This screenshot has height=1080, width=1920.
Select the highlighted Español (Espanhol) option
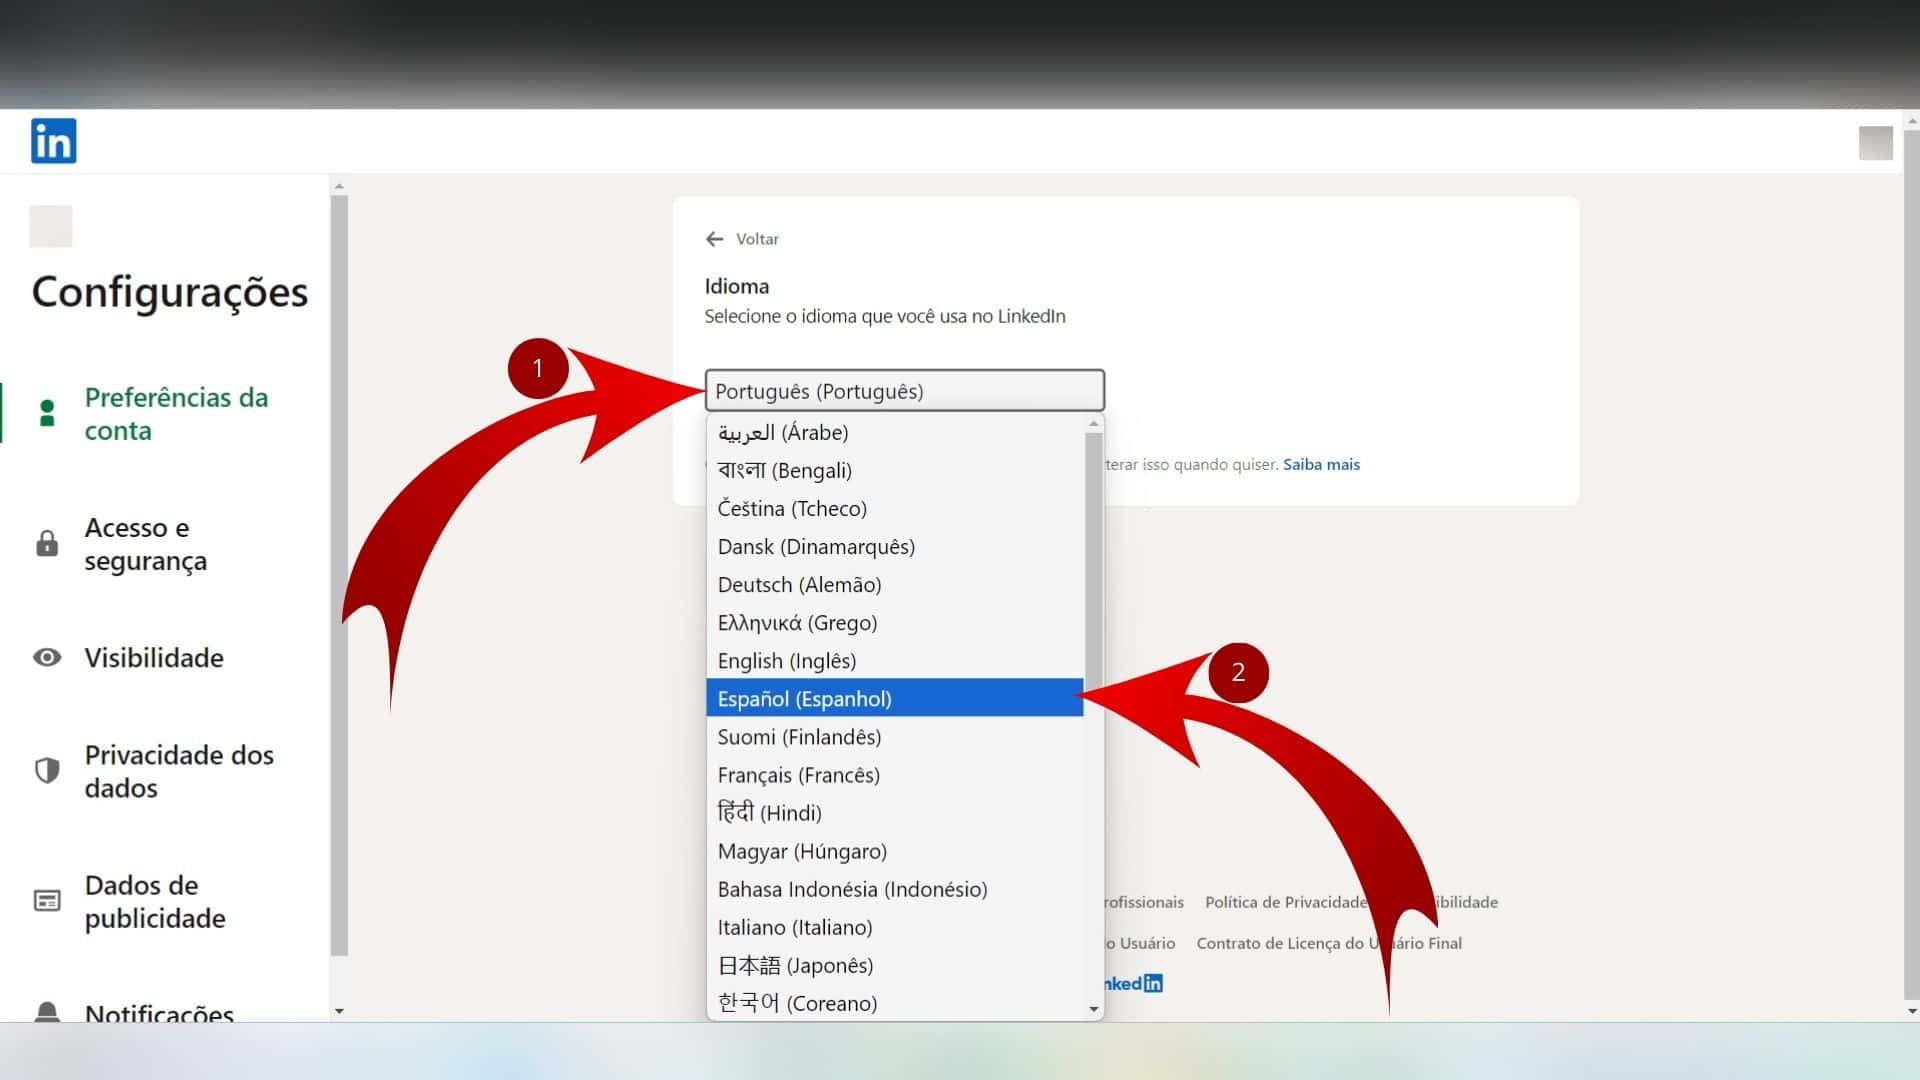click(x=895, y=698)
